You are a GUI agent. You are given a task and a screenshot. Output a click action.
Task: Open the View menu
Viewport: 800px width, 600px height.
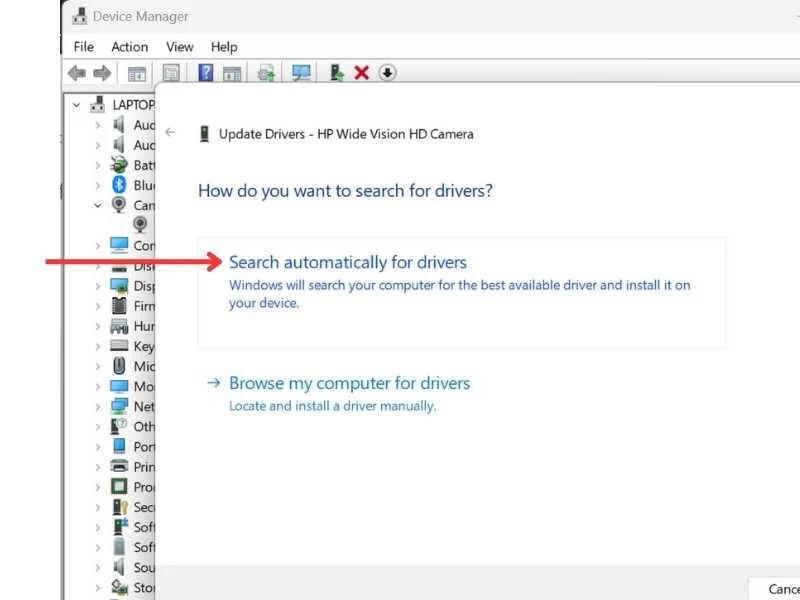180,47
